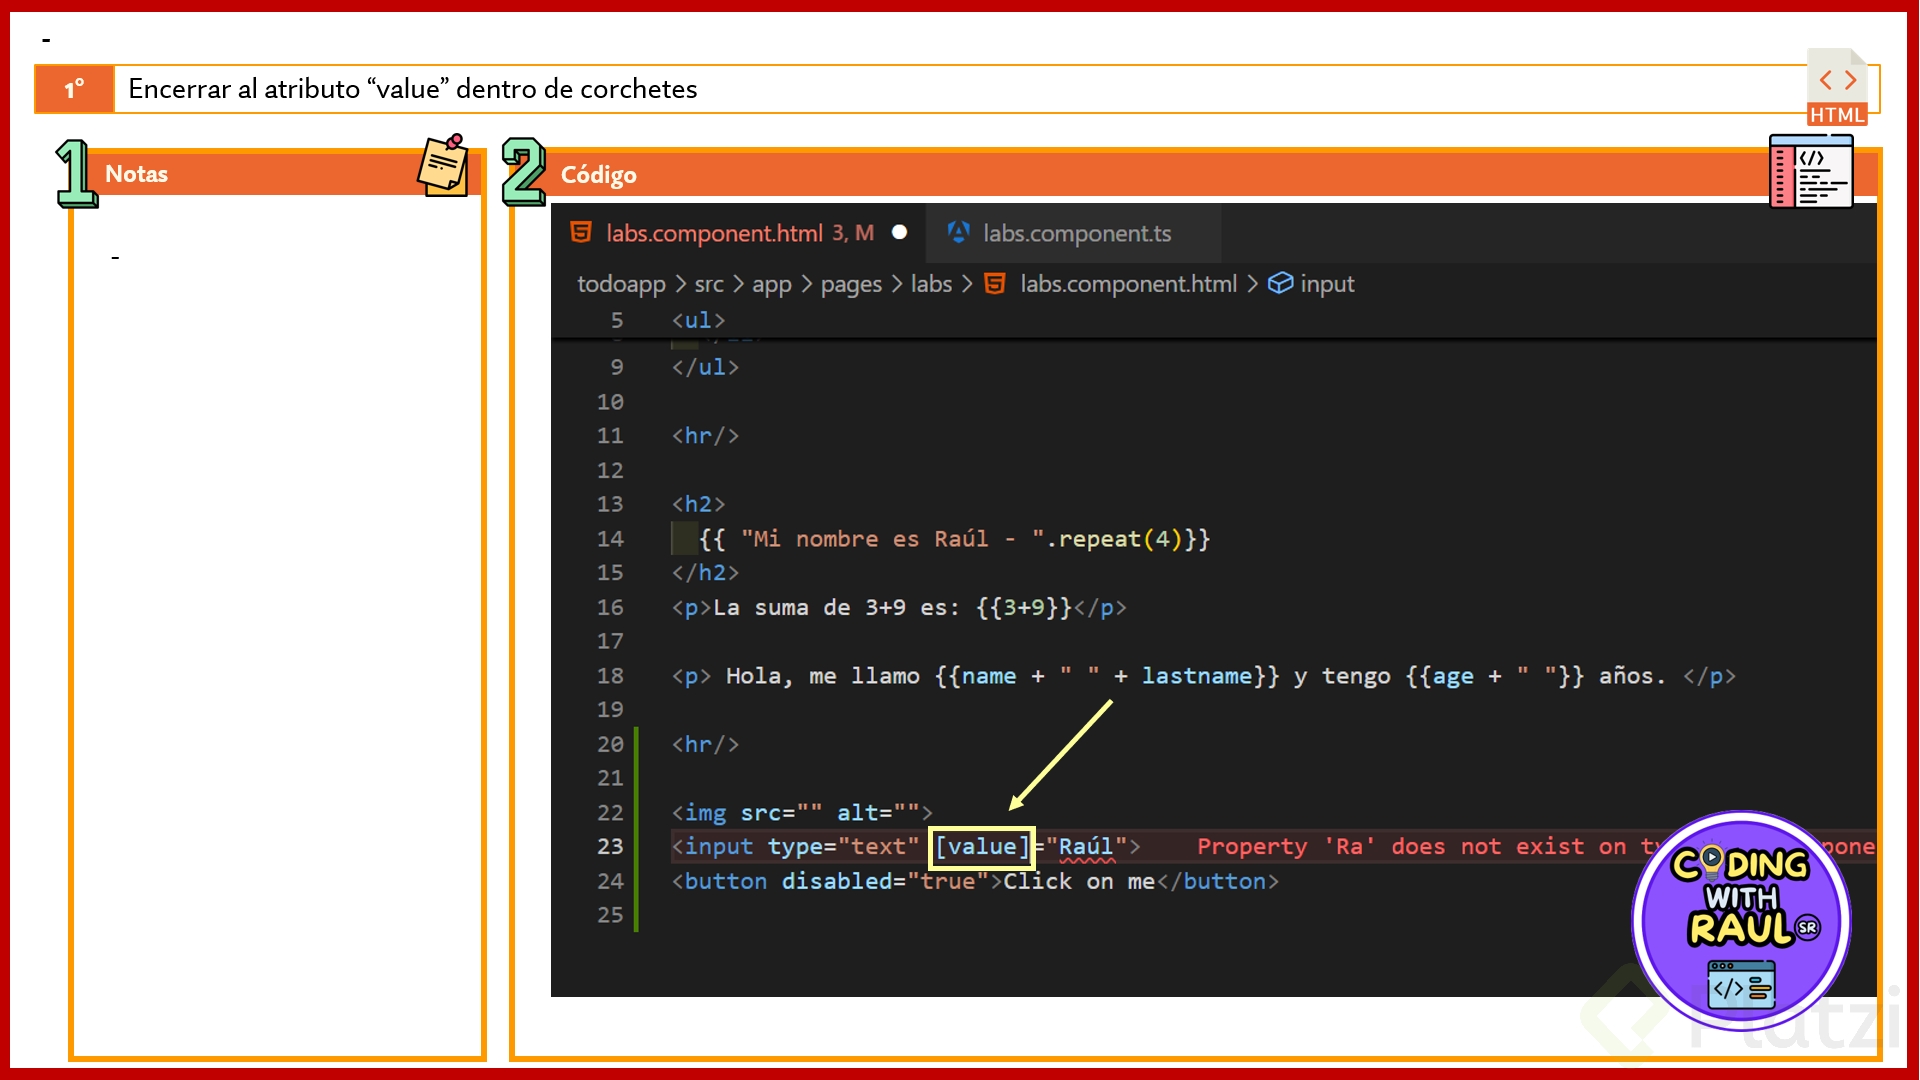
Task: Select the labs.component.html editor tab
Action: point(714,233)
